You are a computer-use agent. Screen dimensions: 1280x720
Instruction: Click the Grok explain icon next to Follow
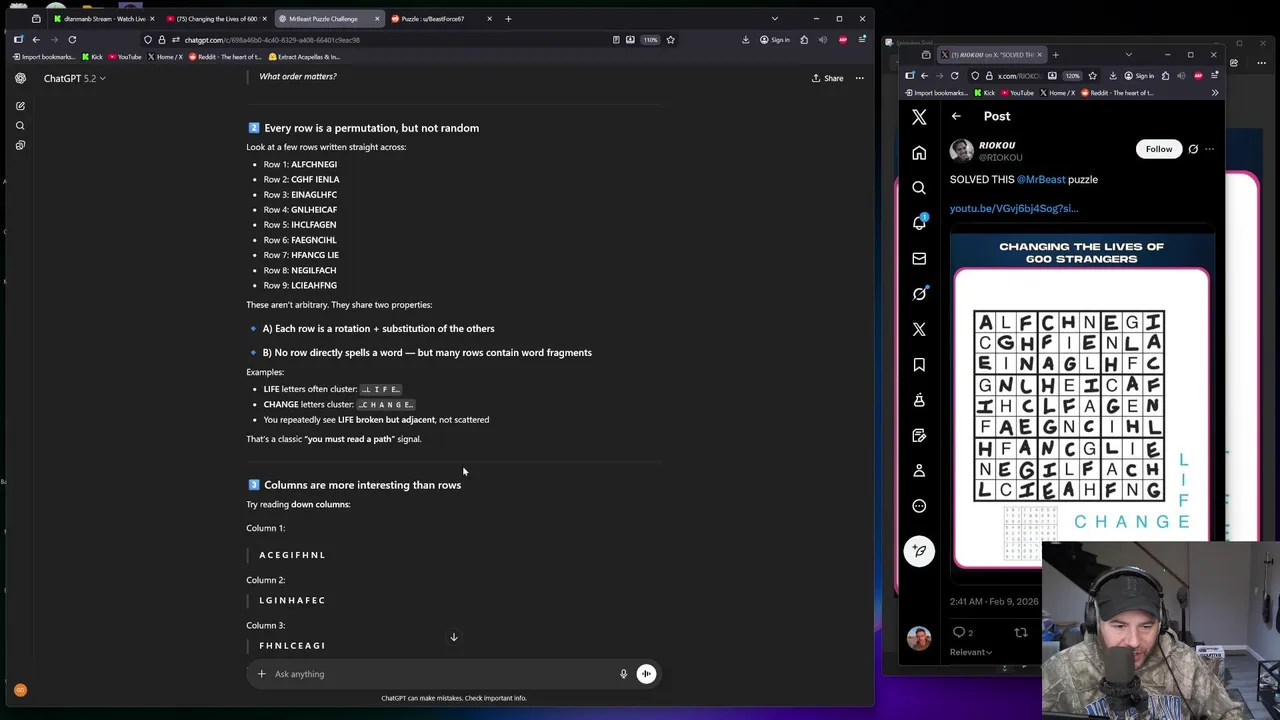1193,149
